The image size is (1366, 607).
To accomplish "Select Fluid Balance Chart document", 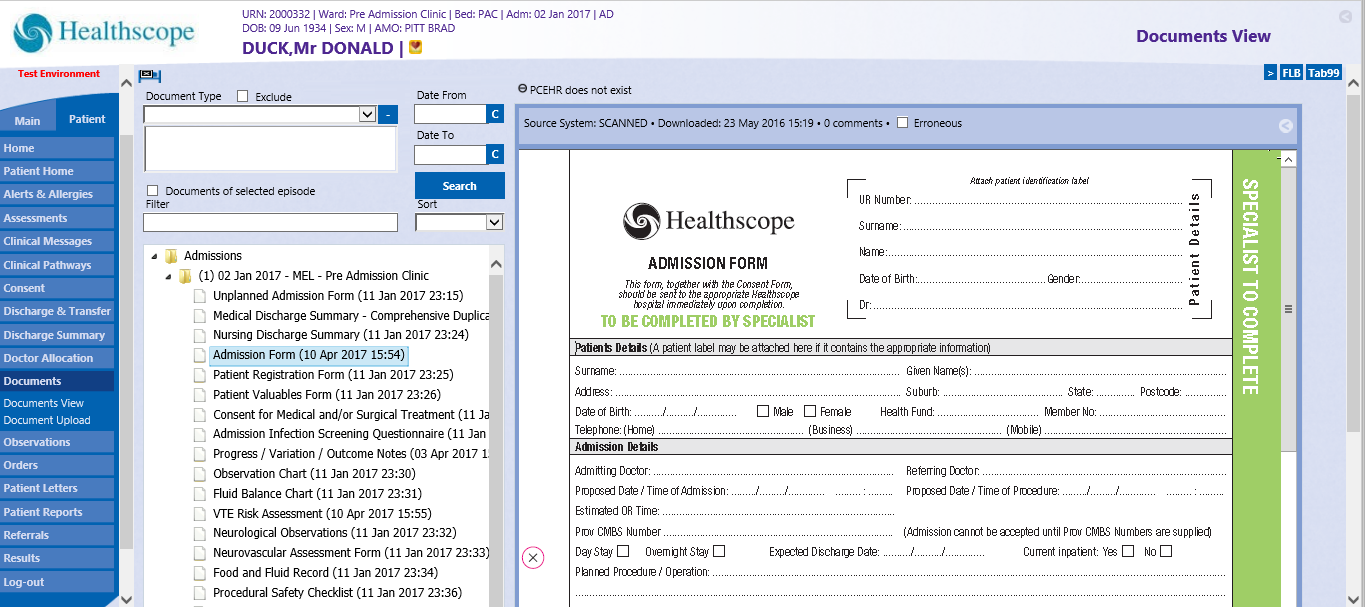I will click(x=317, y=494).
